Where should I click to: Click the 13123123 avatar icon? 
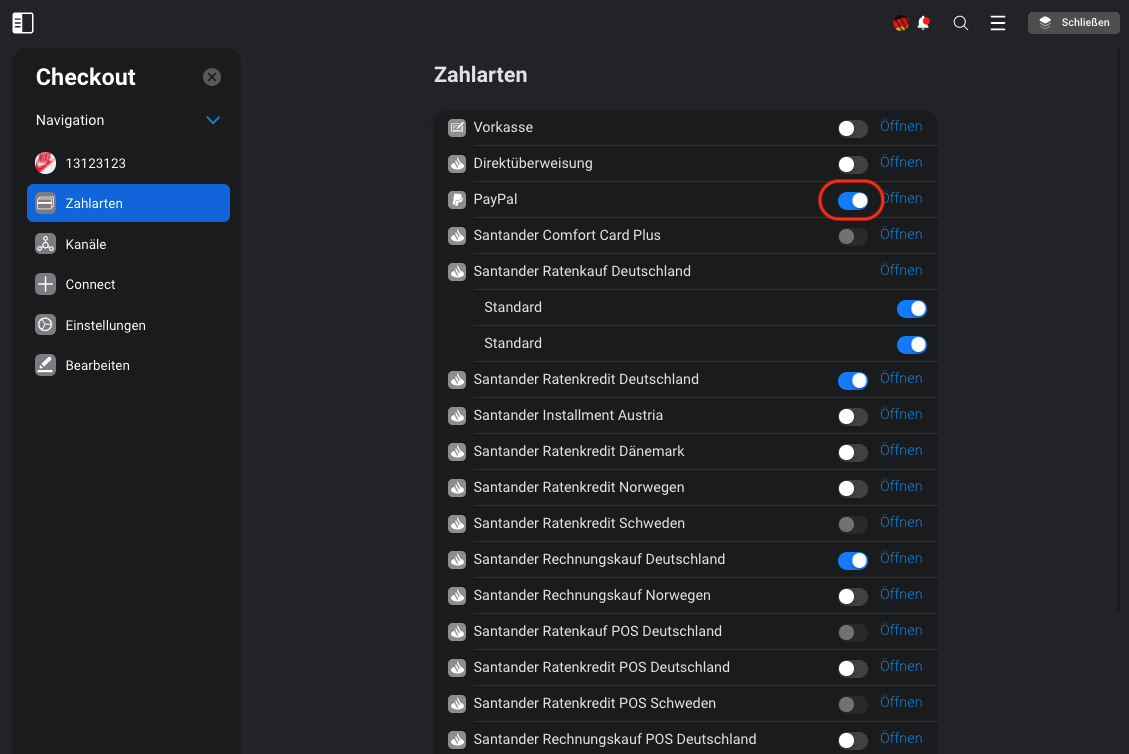pyautogui.click(x=45, y=163)
